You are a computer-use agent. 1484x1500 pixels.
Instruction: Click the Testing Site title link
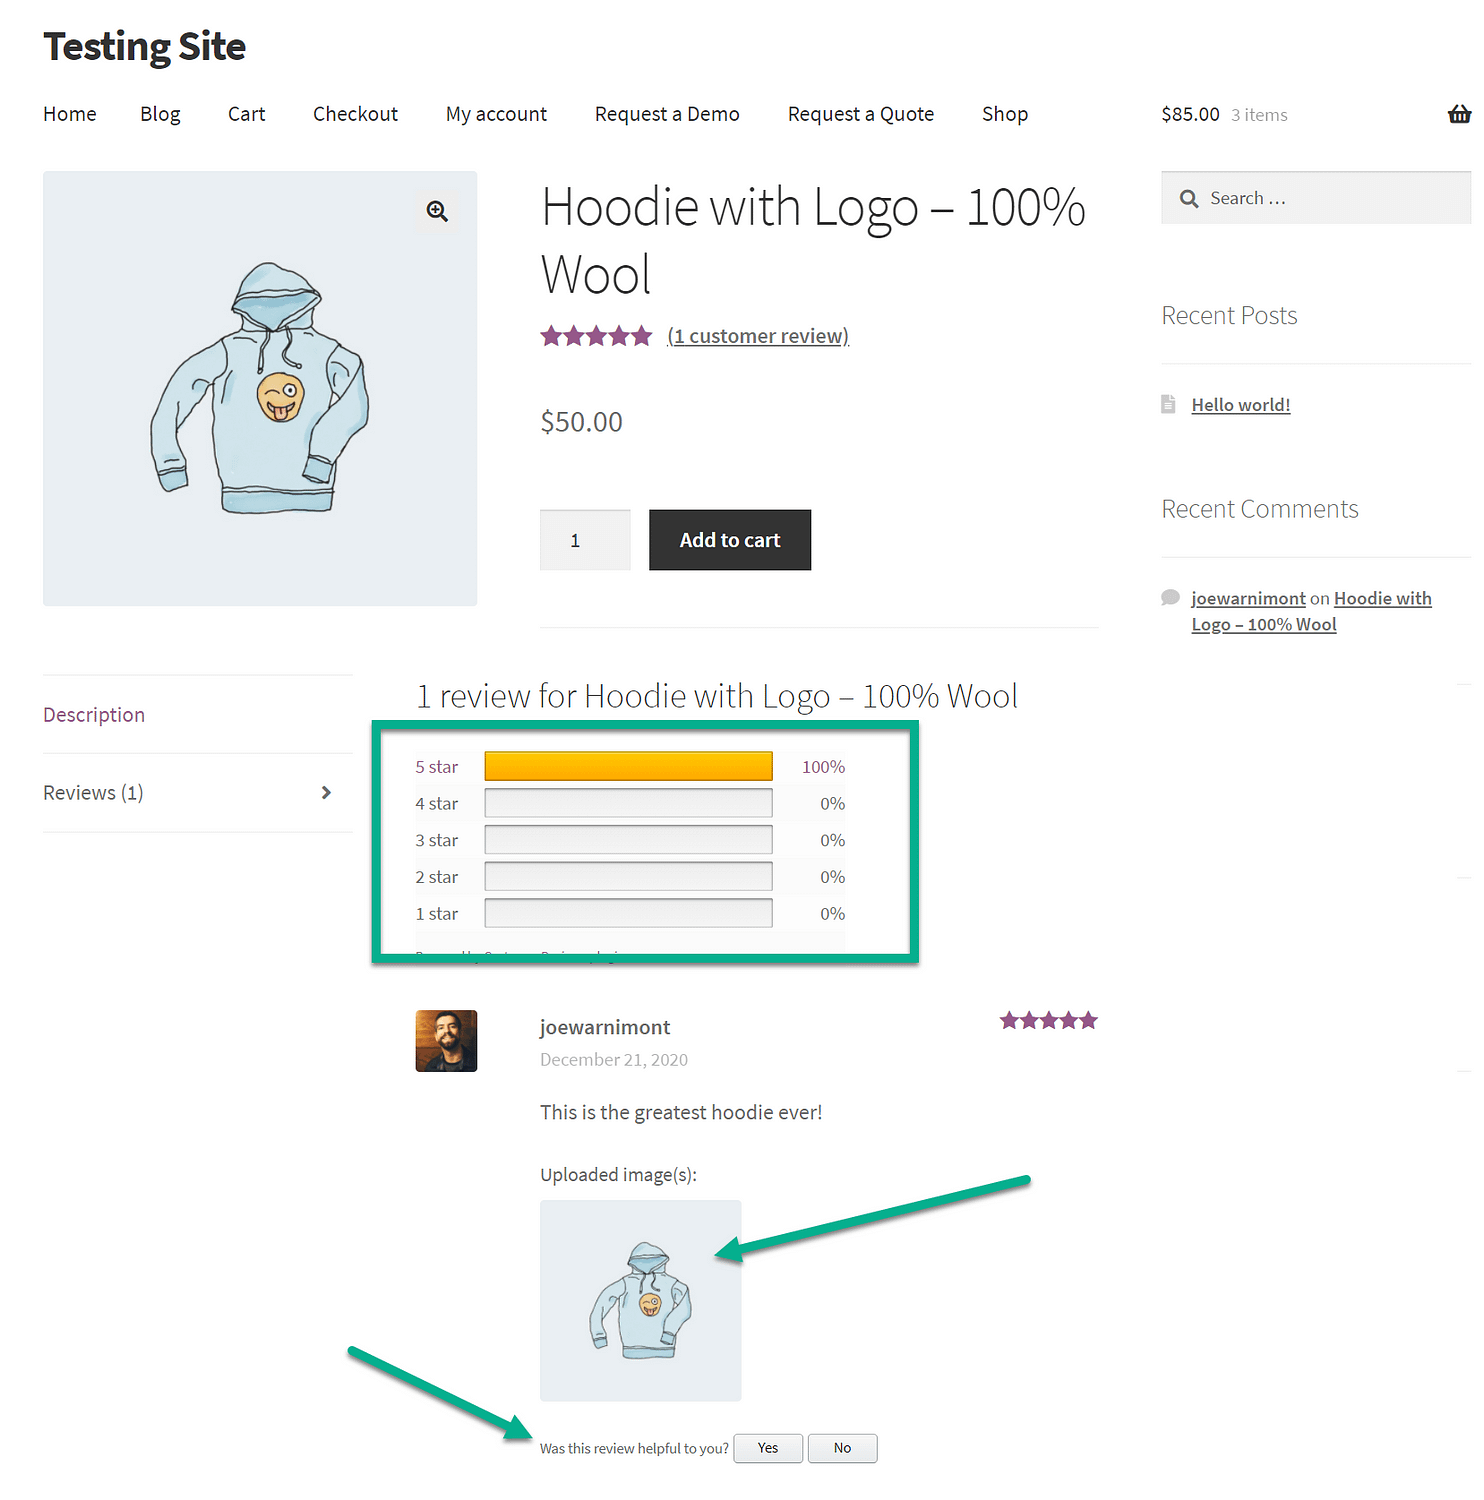(144, 46)
